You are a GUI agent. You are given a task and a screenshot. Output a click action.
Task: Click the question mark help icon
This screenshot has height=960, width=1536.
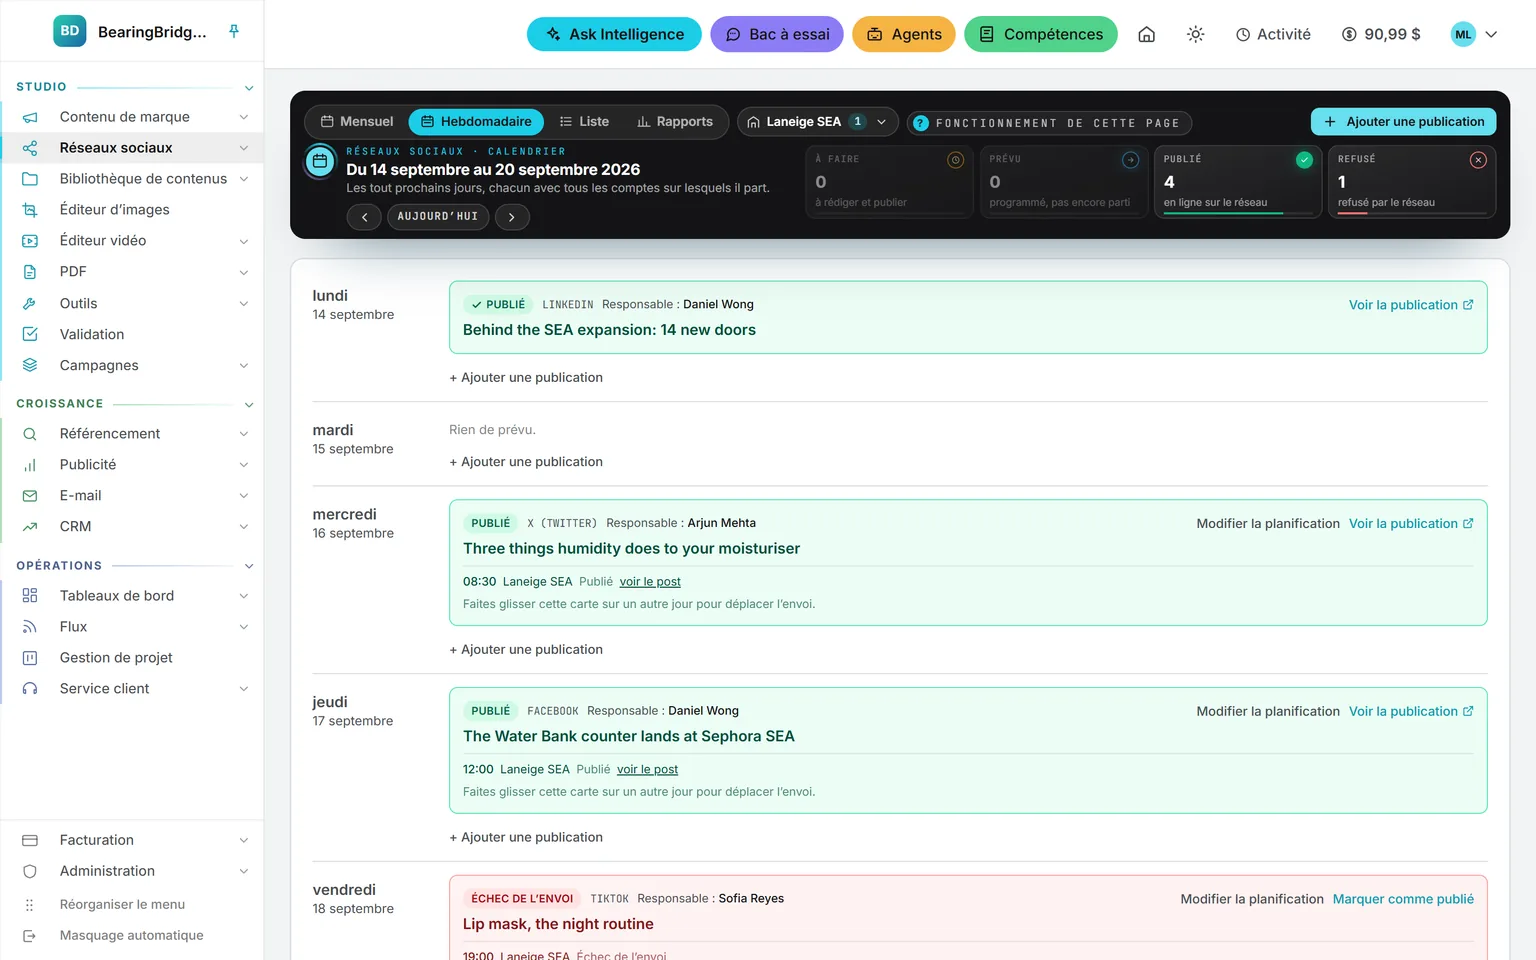921,123
